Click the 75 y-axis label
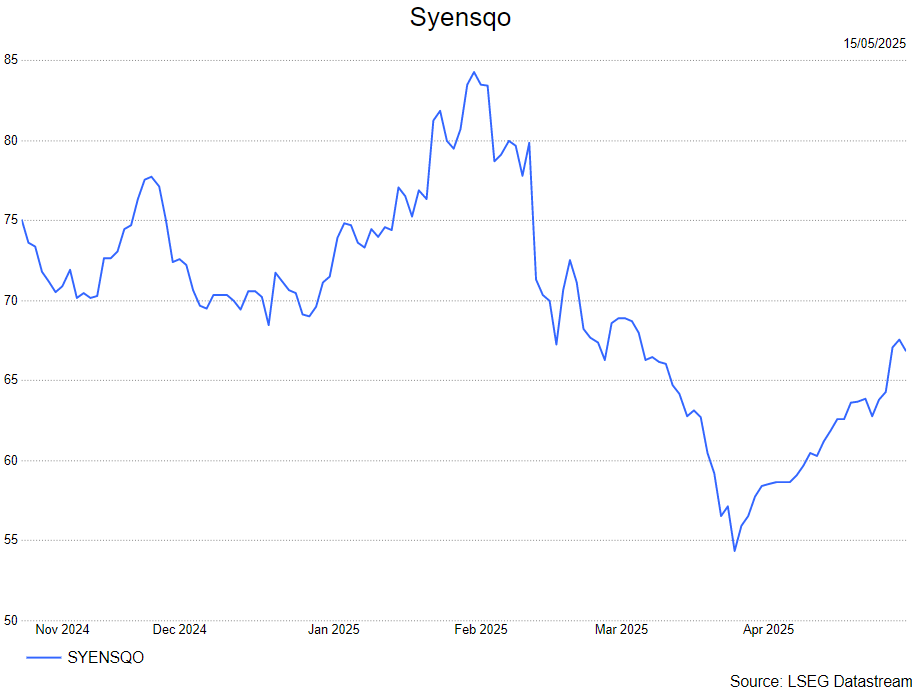This screenshot has height=690, width=912. pyautogui.click(x=10, y=220)
